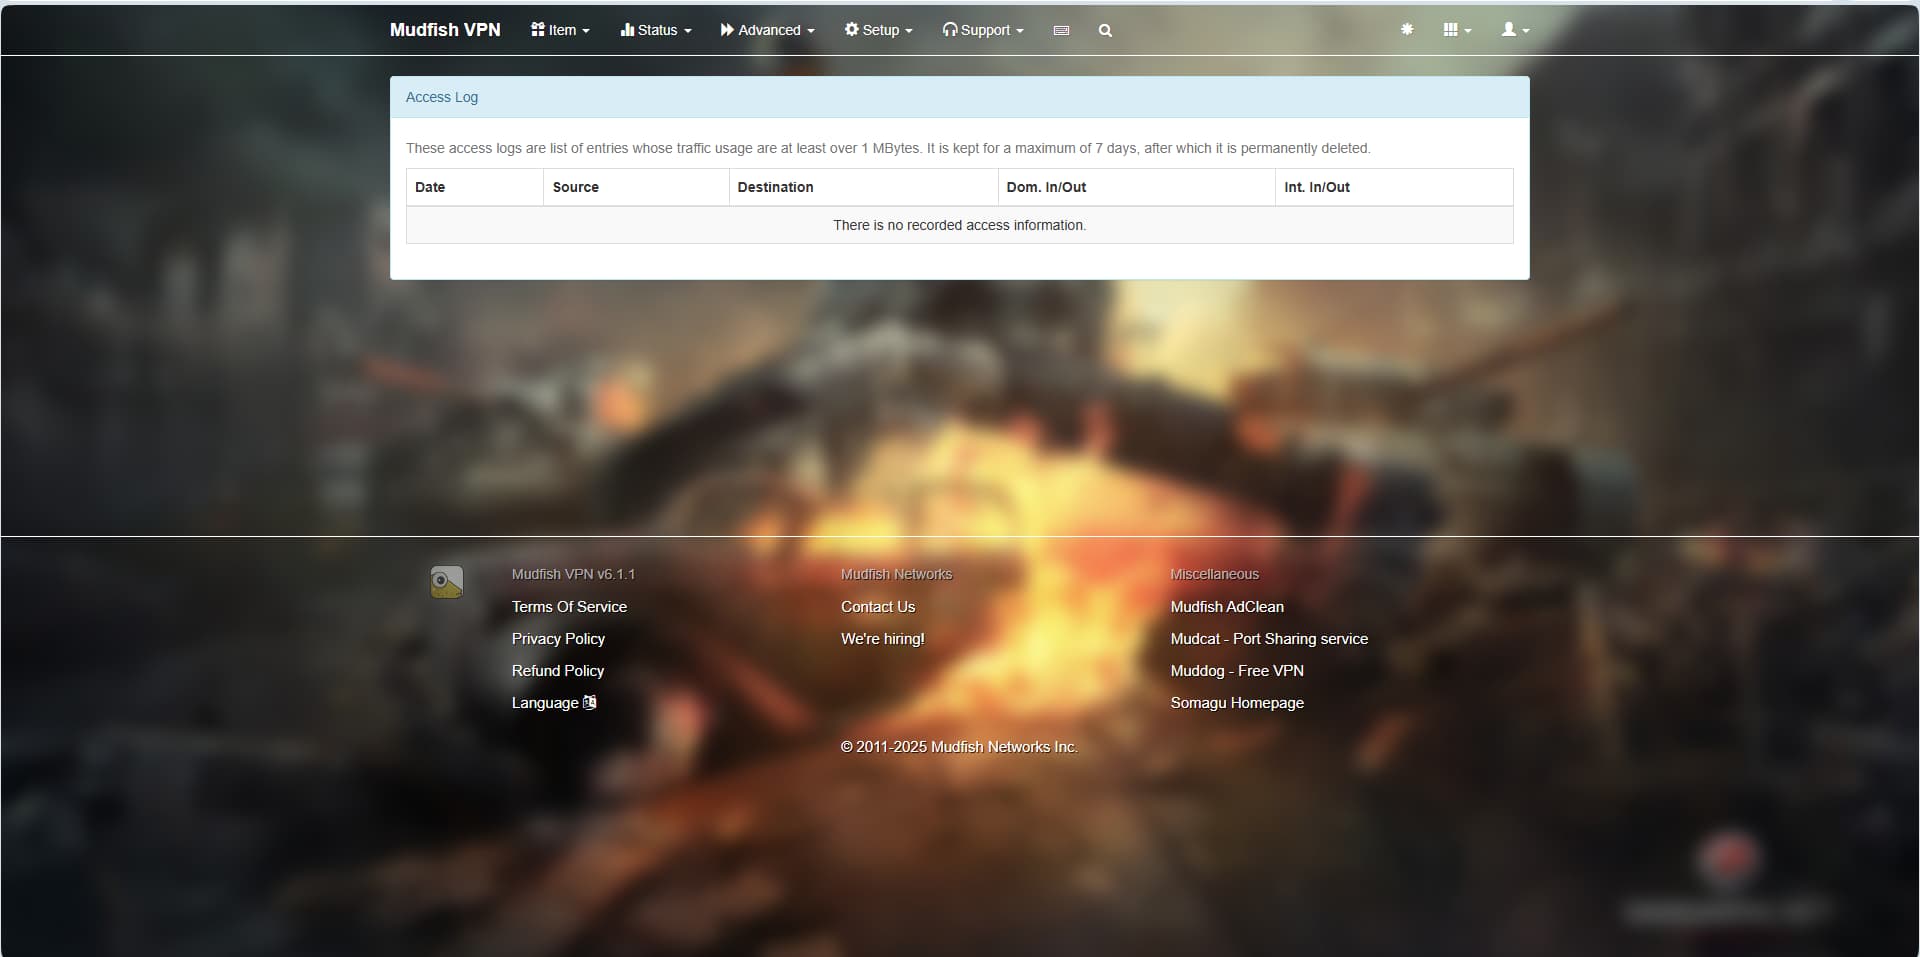The height and width of the screenshot is (957, 1920).
Task: Expand the Item dropdown menu
Action: pyautogui.click(x=560, y=30)
